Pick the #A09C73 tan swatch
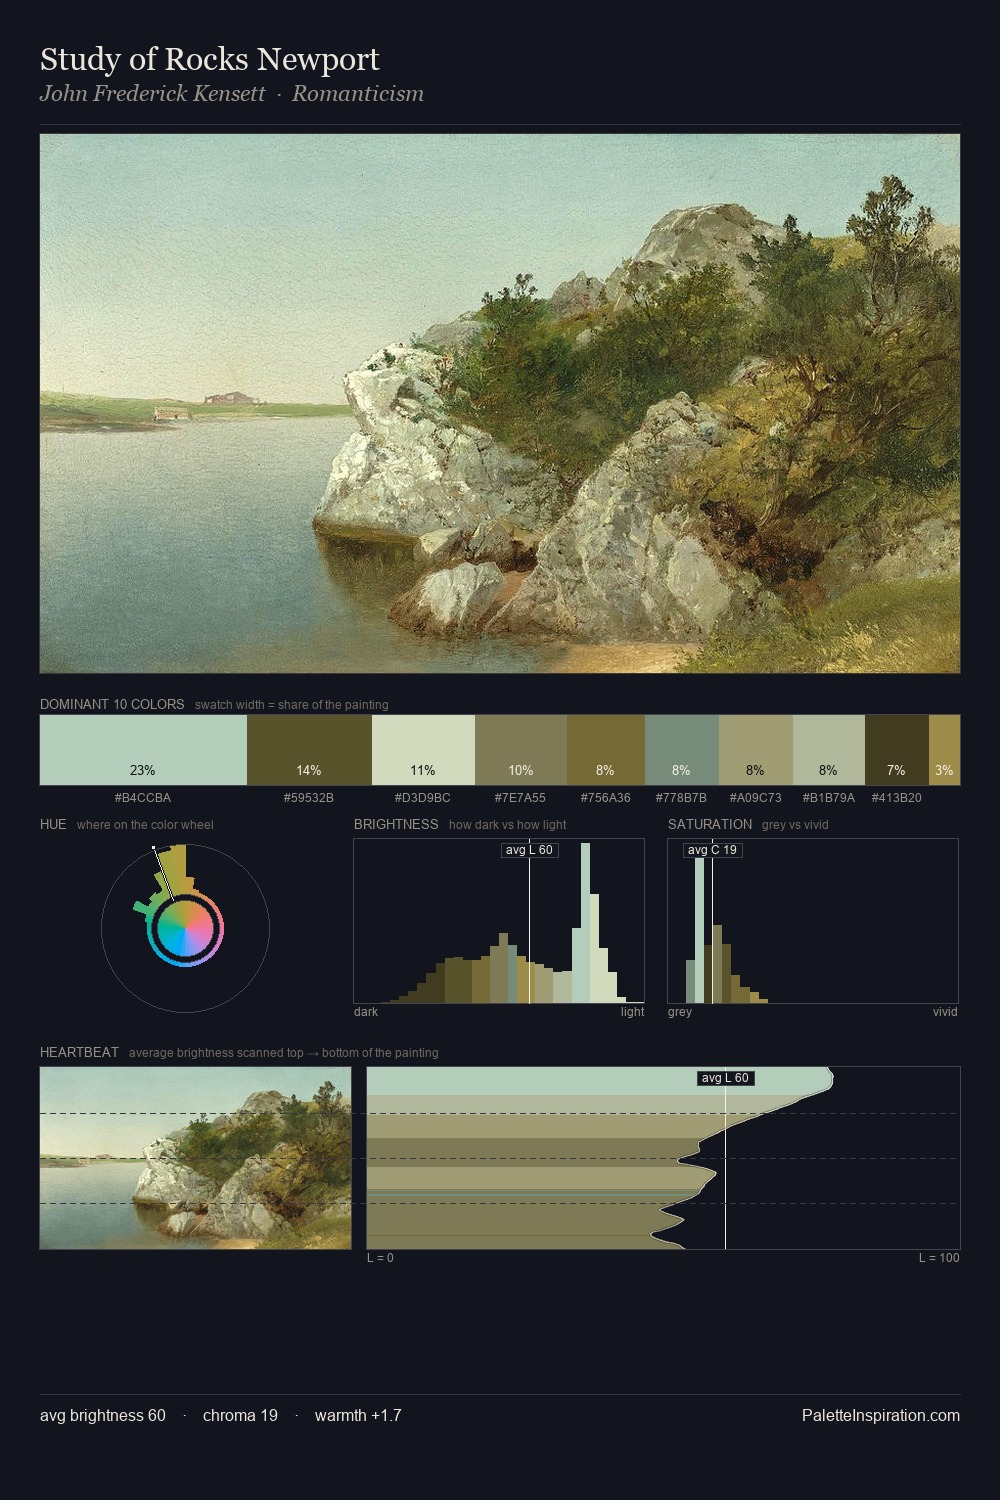 click(756, 750)
